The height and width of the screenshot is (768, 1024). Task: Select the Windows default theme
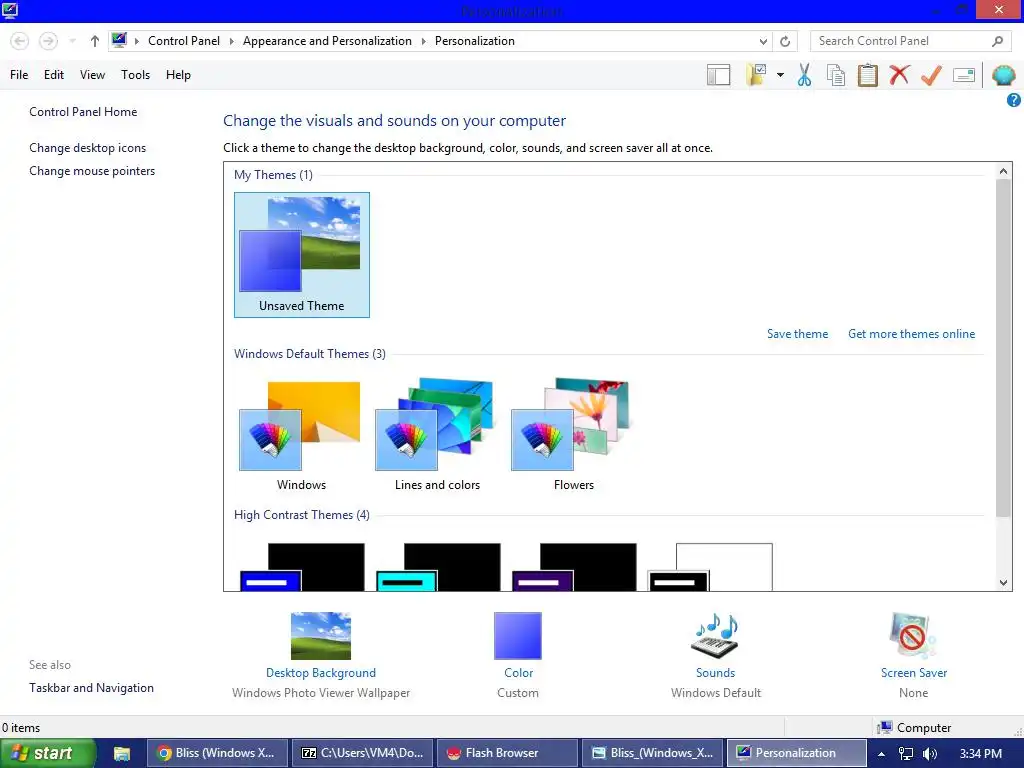tap(301, 436)
